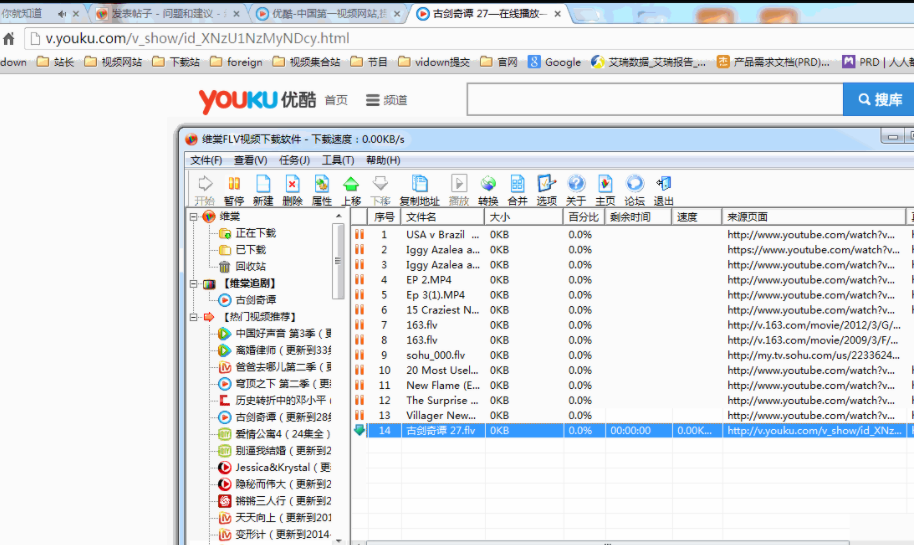914x545 pixels.
Task: Open 回收站 (Recycle bin) in the tree
Action: coord(242,266)
